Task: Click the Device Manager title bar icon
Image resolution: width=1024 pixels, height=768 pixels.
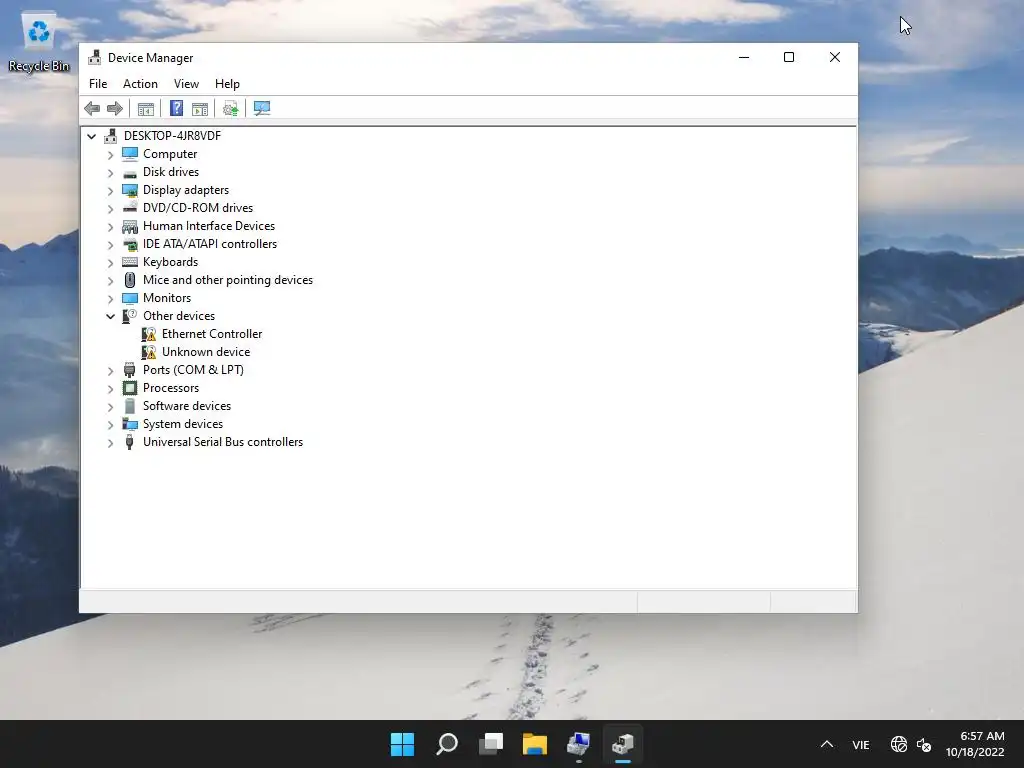Action: [95, 57]
